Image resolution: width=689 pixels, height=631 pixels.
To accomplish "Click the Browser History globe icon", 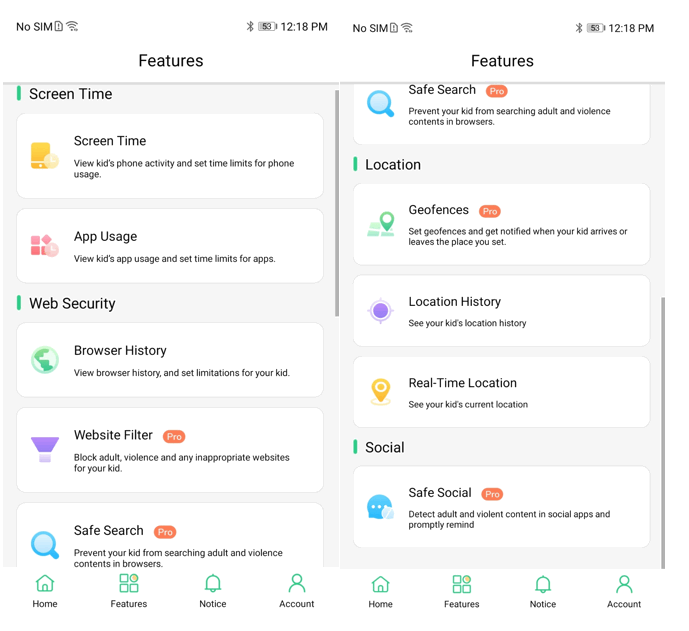I will point(44,360).
